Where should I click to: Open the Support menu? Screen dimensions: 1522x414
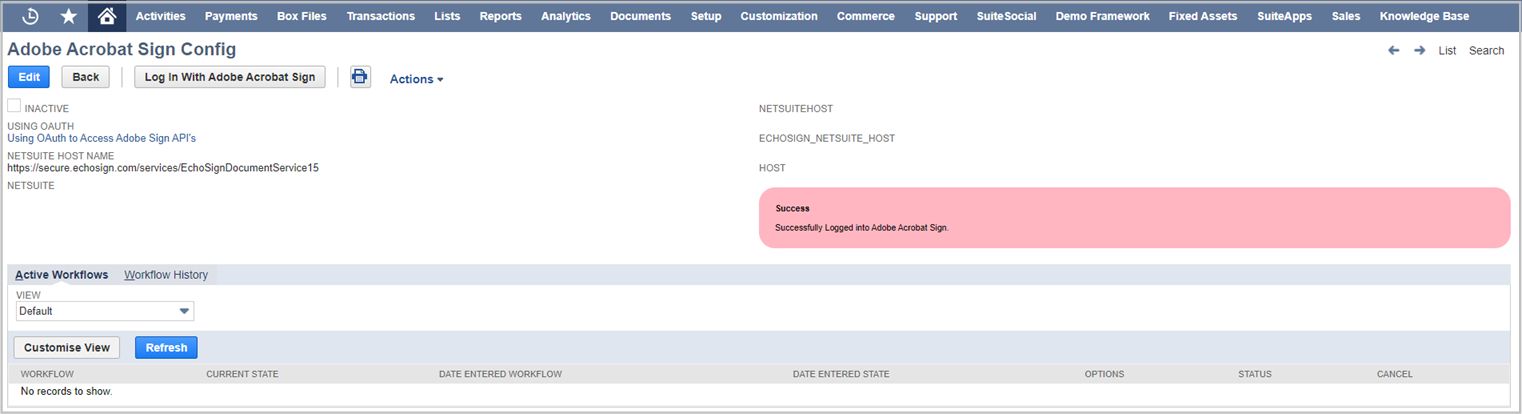click(936, 16)
